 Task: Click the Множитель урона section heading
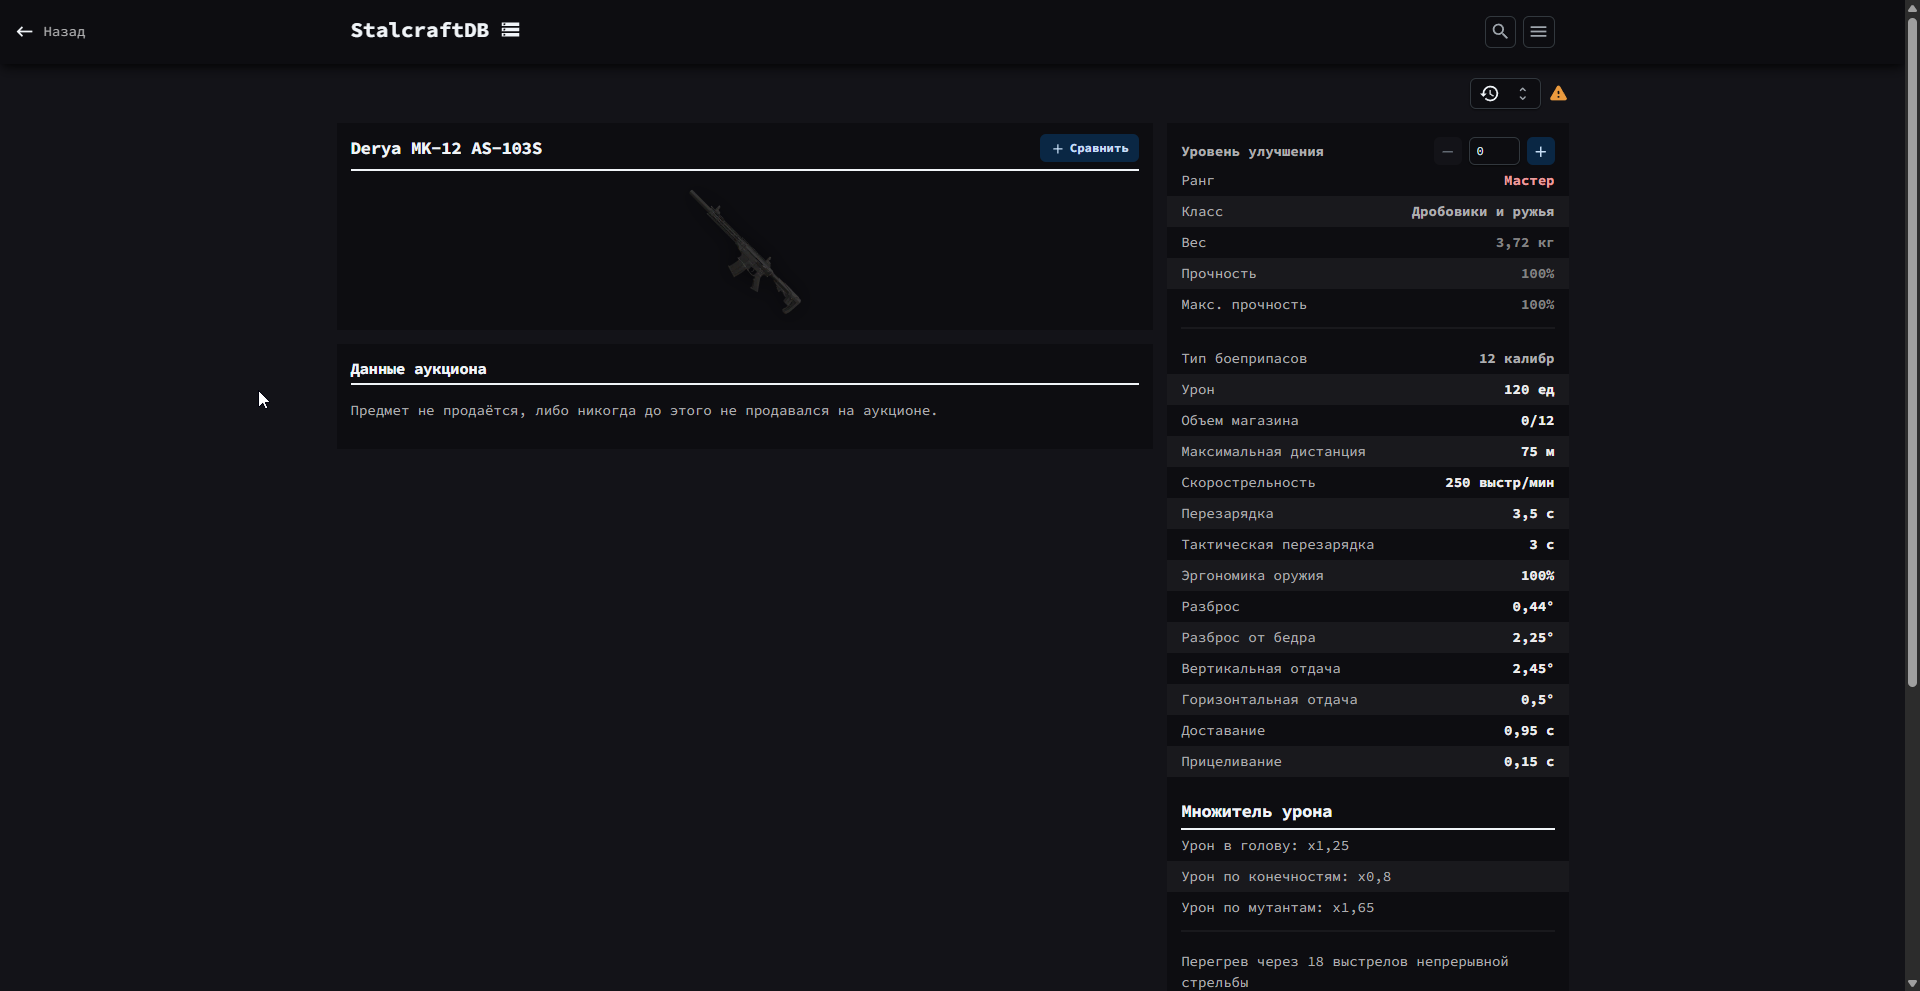[1256, 812]
